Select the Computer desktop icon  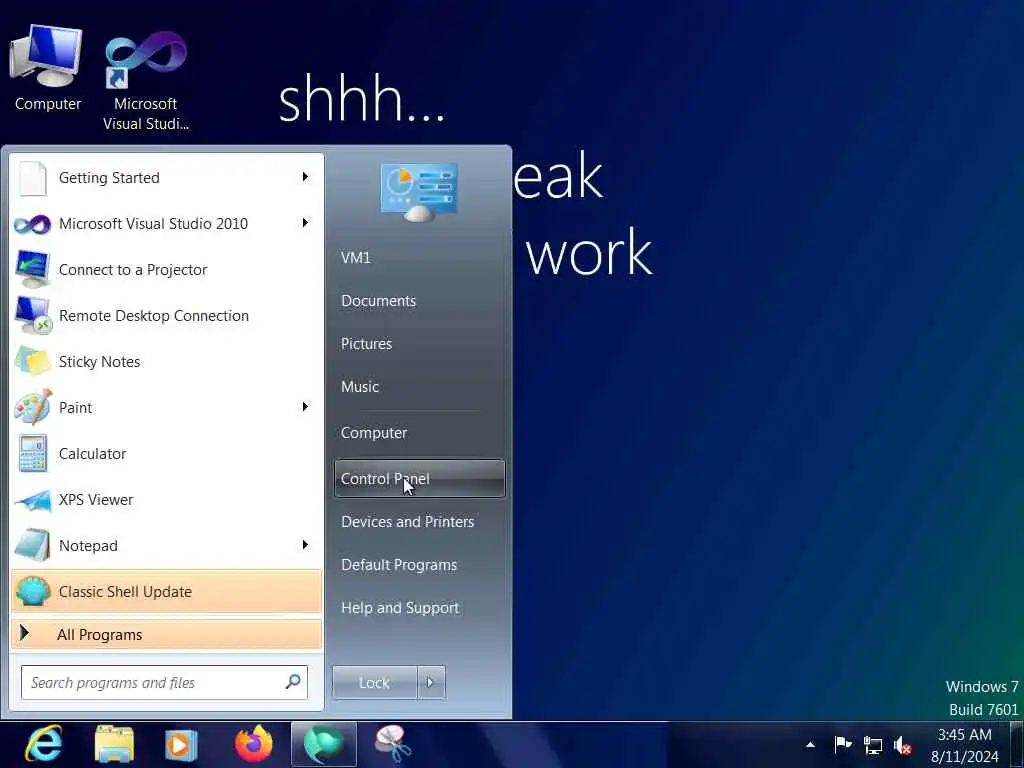click(47, 68)
